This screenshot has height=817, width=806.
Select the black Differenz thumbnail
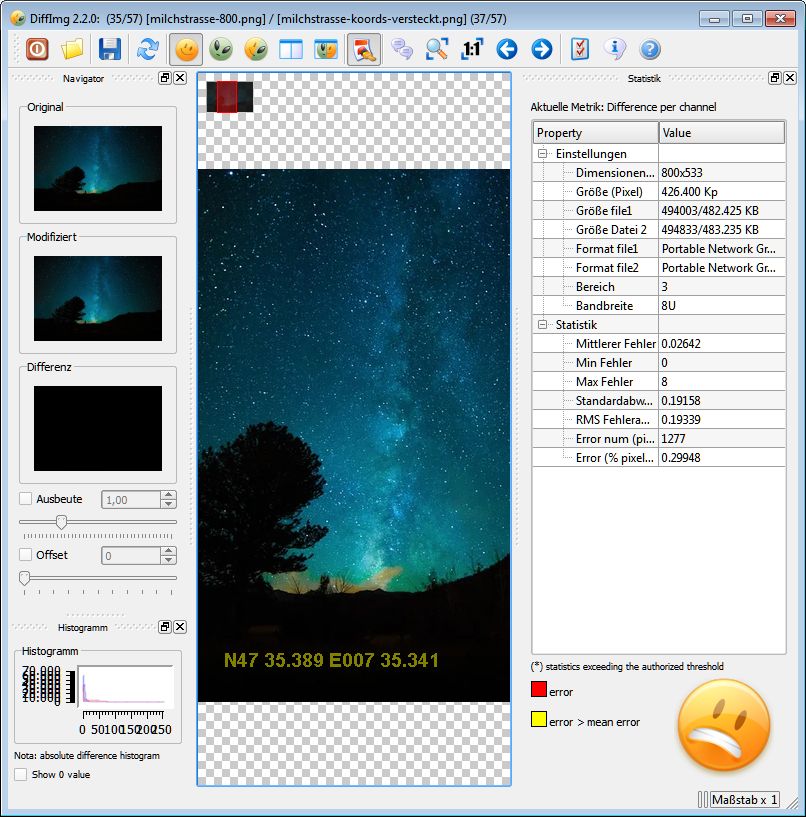98,428
